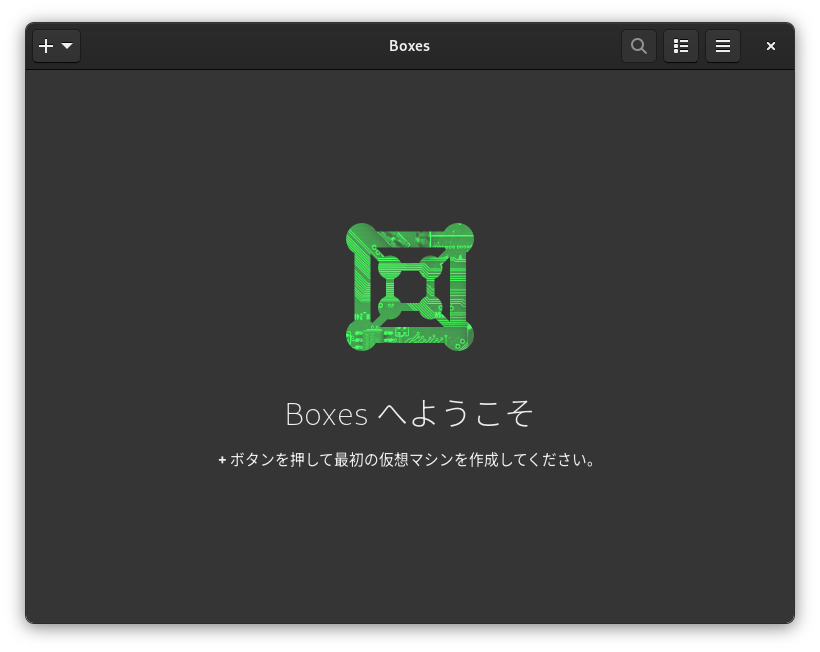Expand the dropdown arrow beside the plus
This screenshot has height=652, width=820.
pyautogui.click(x=67, y=46)
